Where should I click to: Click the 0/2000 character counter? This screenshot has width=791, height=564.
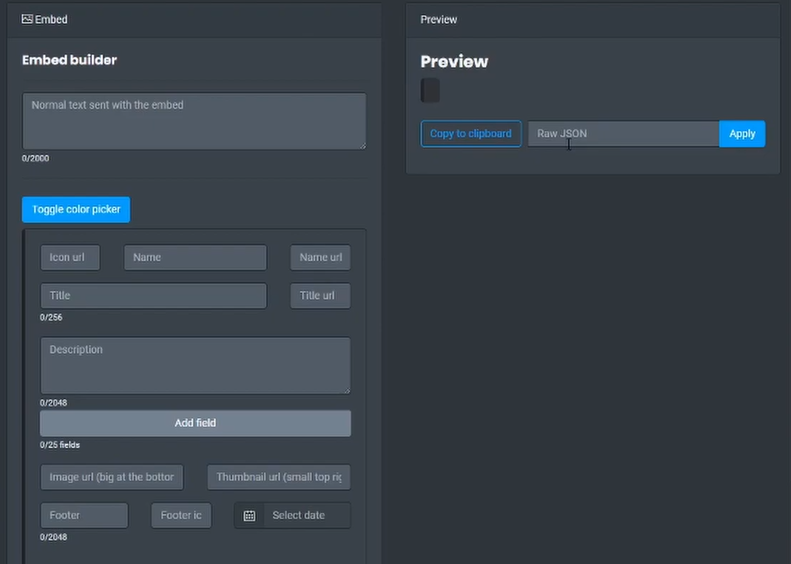[35, 158]
